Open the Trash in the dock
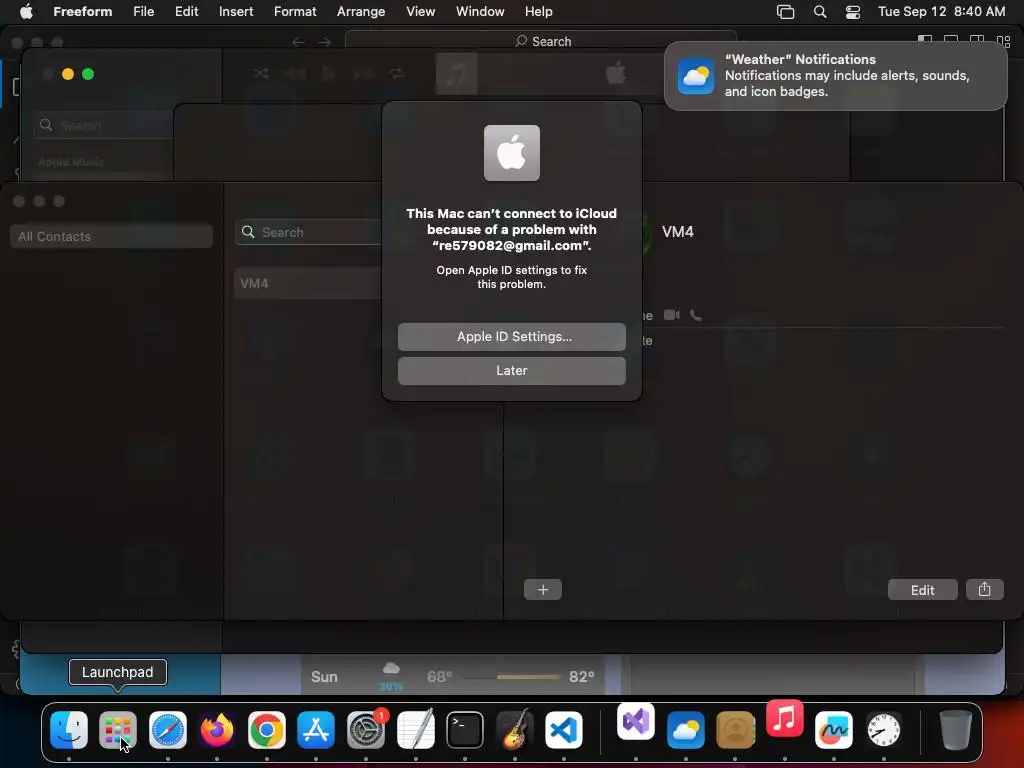Viewport: 1024px width, 768px height. tap(955, 729)
